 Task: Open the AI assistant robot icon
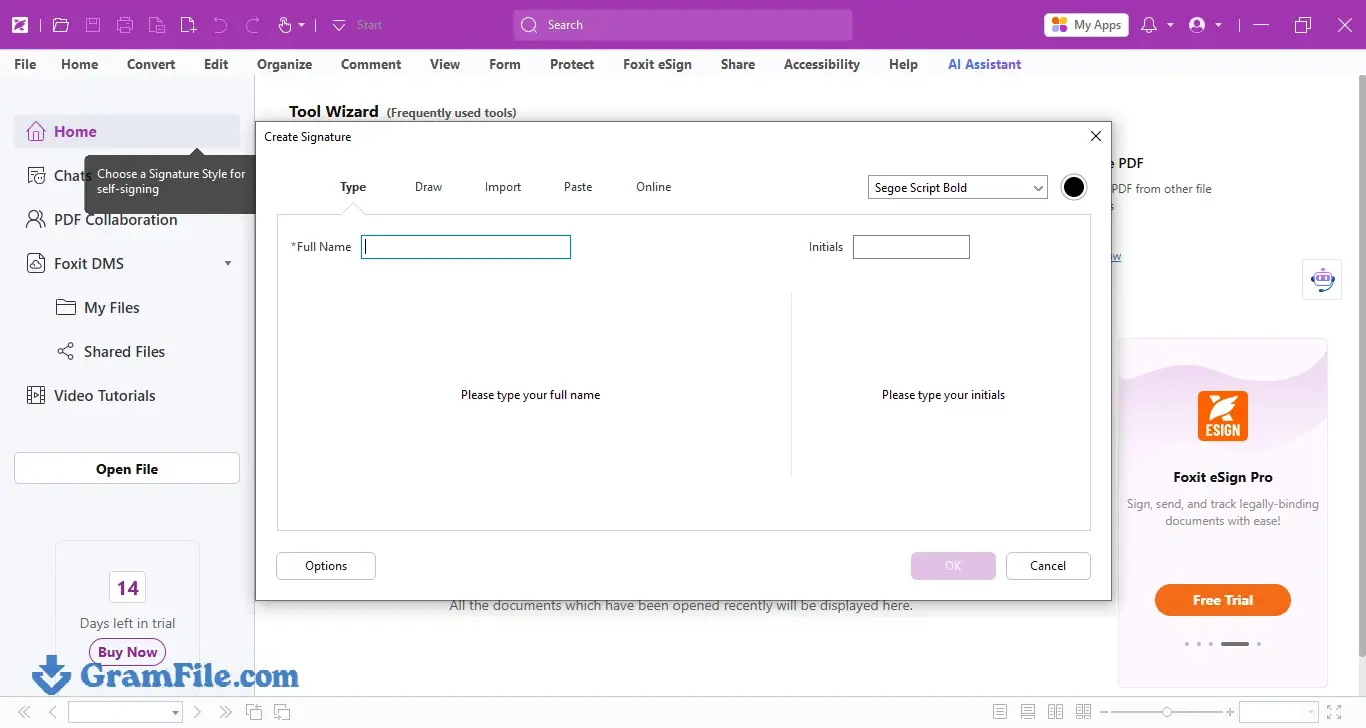(x=1322, y=279)
